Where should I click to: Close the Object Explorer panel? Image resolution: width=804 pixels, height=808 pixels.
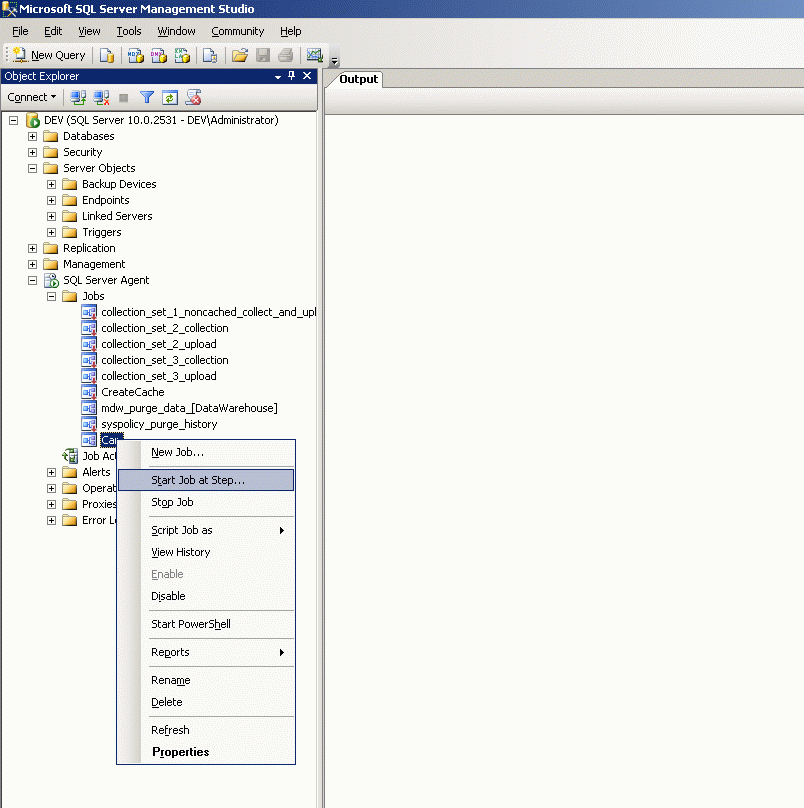(x=307, y=76)
